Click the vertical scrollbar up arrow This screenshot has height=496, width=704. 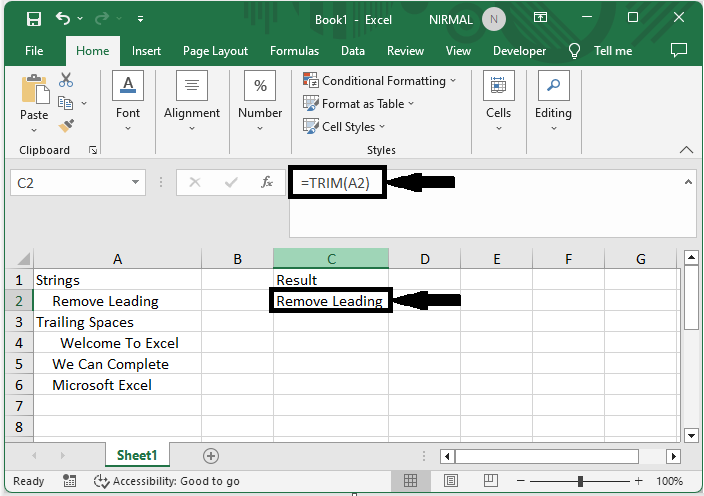[x=691, y=258]
